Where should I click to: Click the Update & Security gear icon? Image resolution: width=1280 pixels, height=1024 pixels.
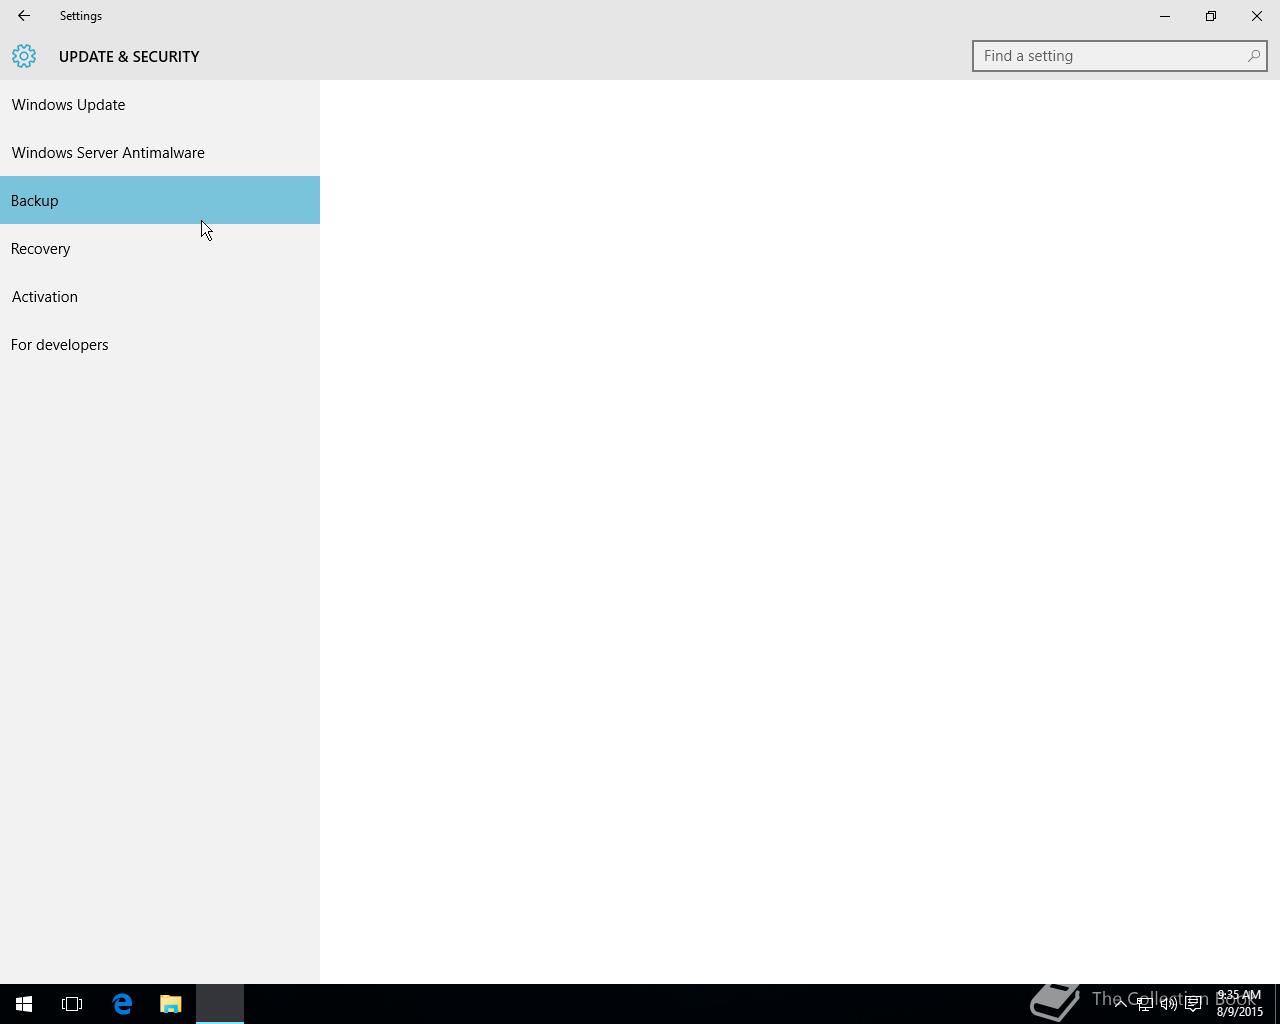tap(24, 56)
